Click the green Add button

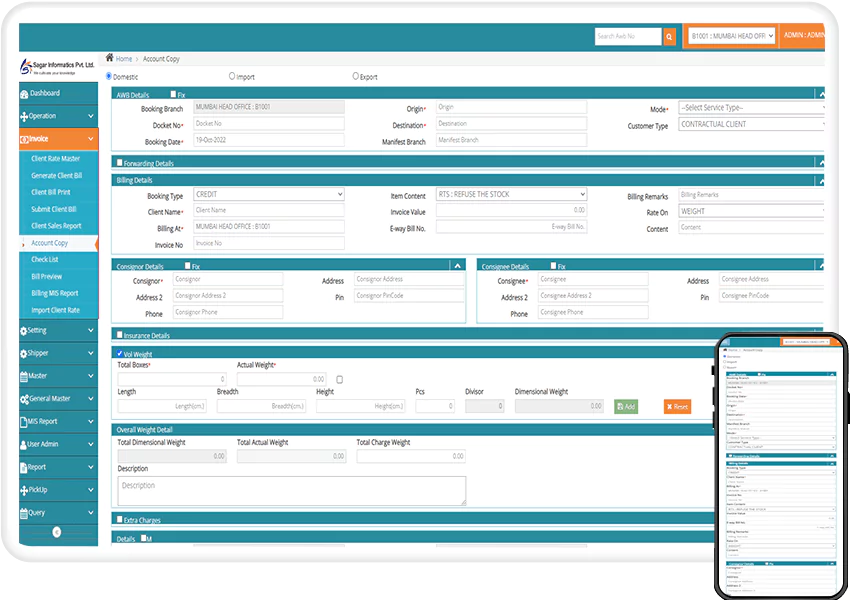pyautogui.click(x=626, y=407)
